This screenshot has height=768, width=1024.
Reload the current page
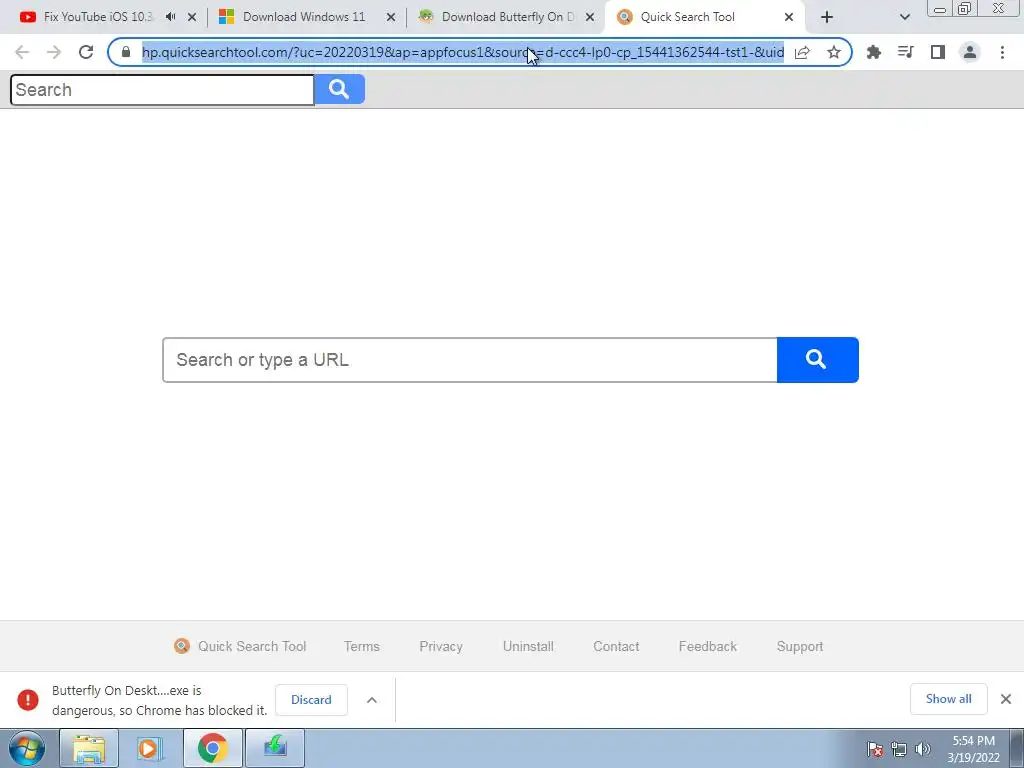tap(86, 52)
